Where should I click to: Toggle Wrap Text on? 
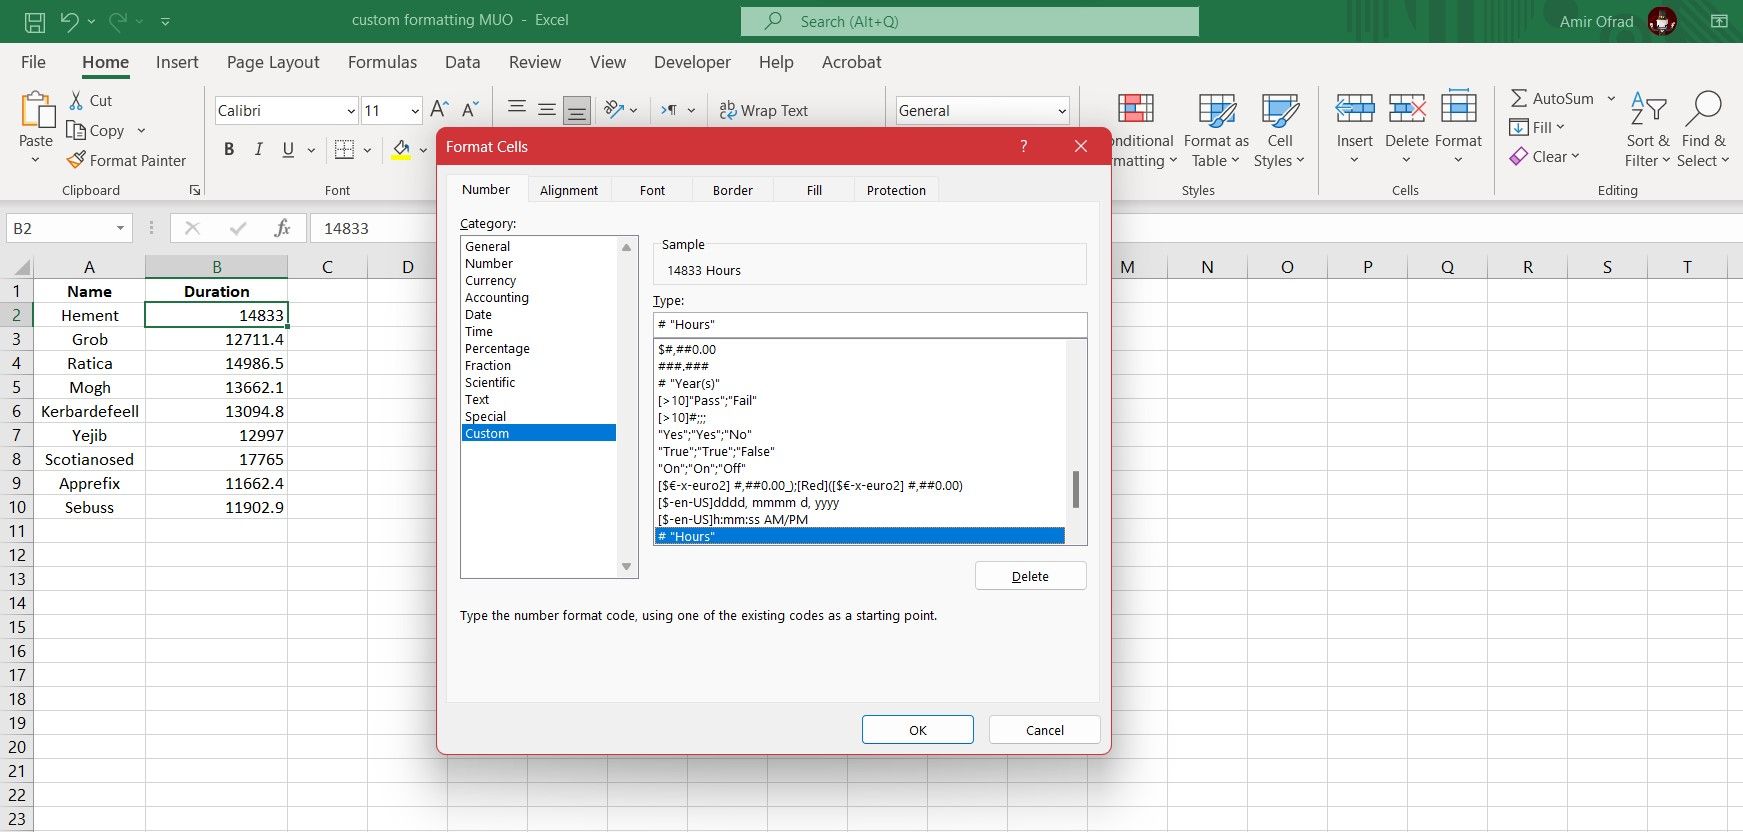(764, 111)
